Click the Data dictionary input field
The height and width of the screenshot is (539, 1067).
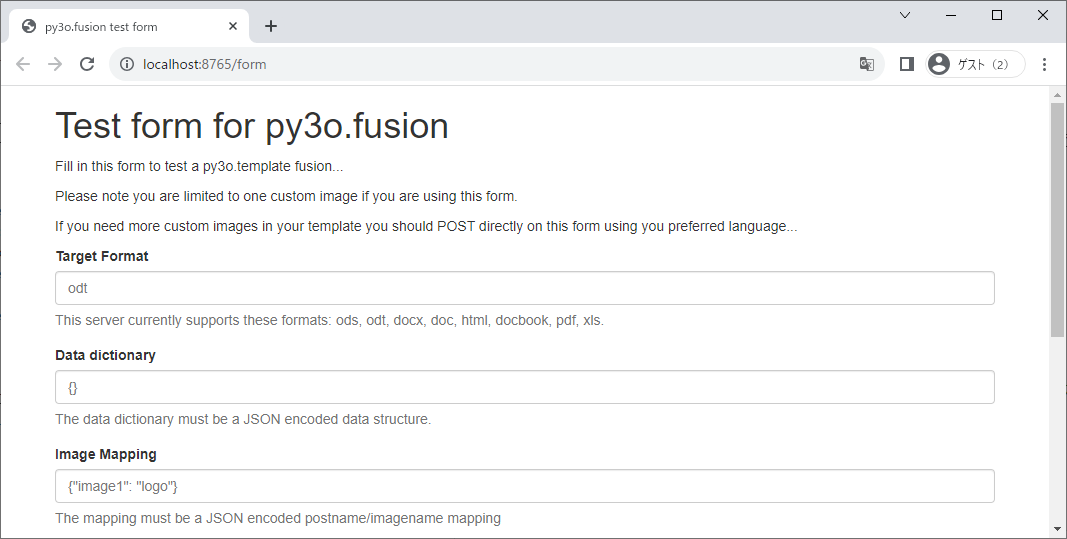(x=524, y=387)
